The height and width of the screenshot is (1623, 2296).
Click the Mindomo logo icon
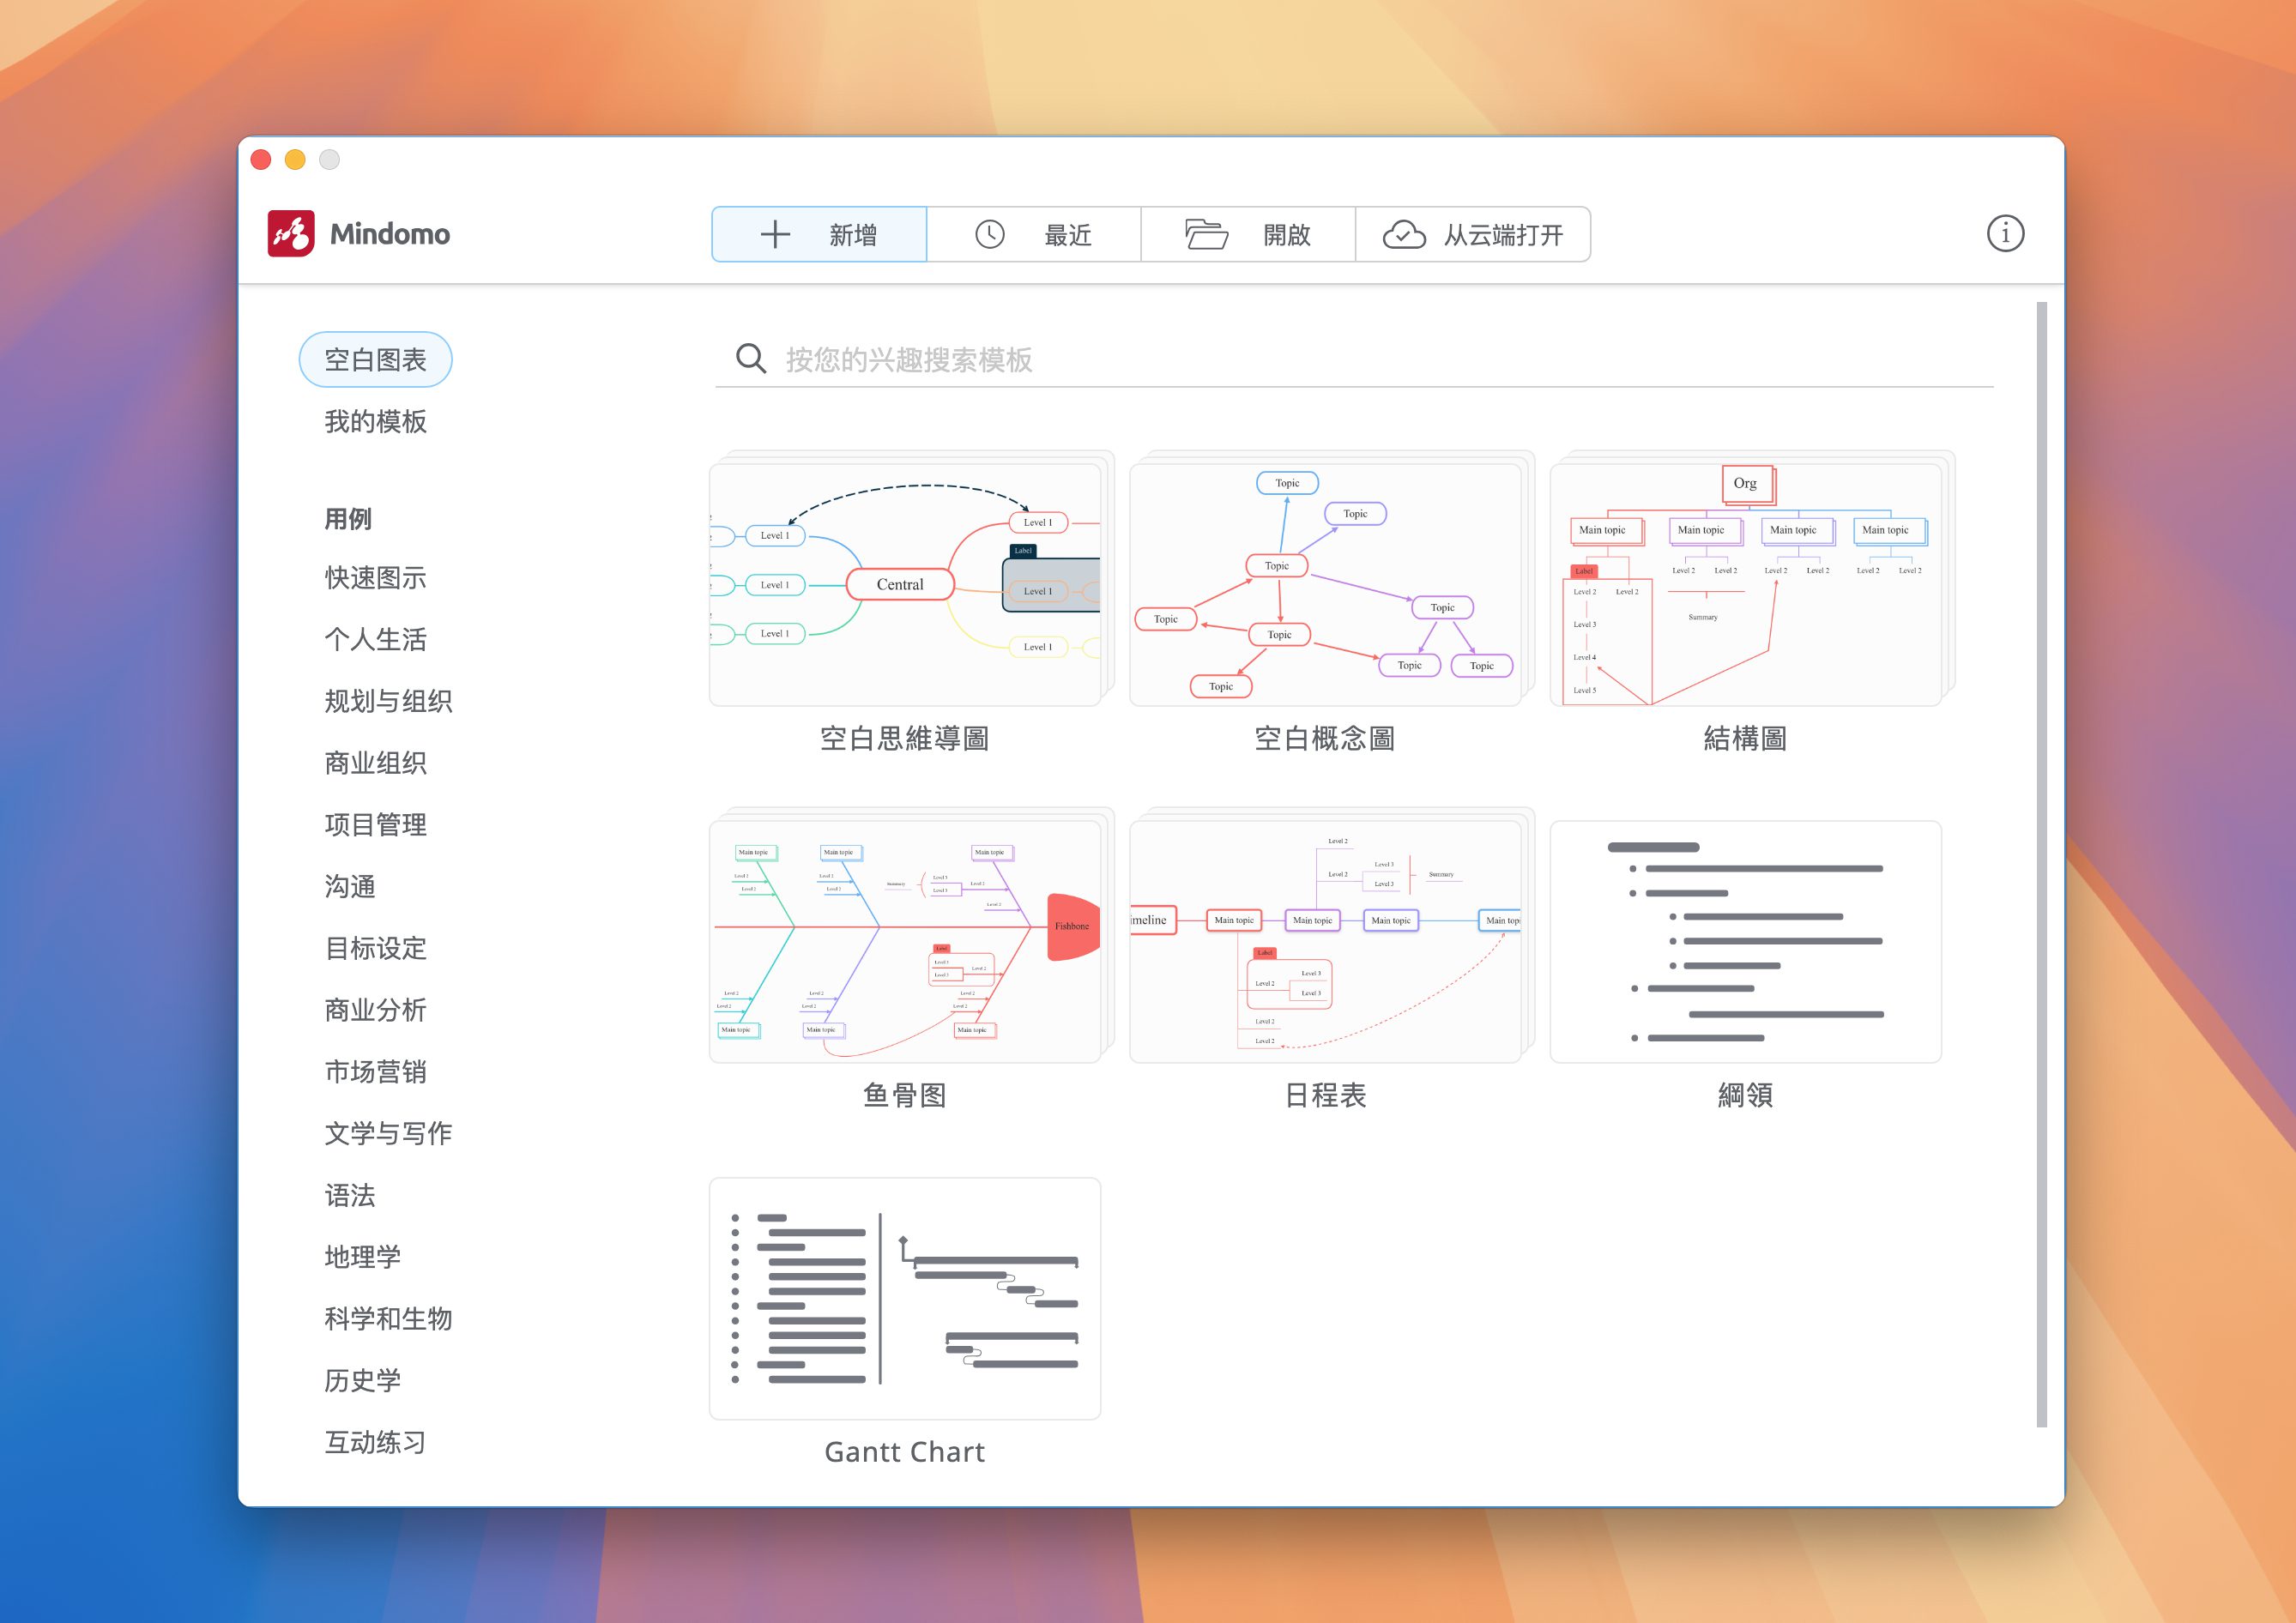[x=291, y=234]
